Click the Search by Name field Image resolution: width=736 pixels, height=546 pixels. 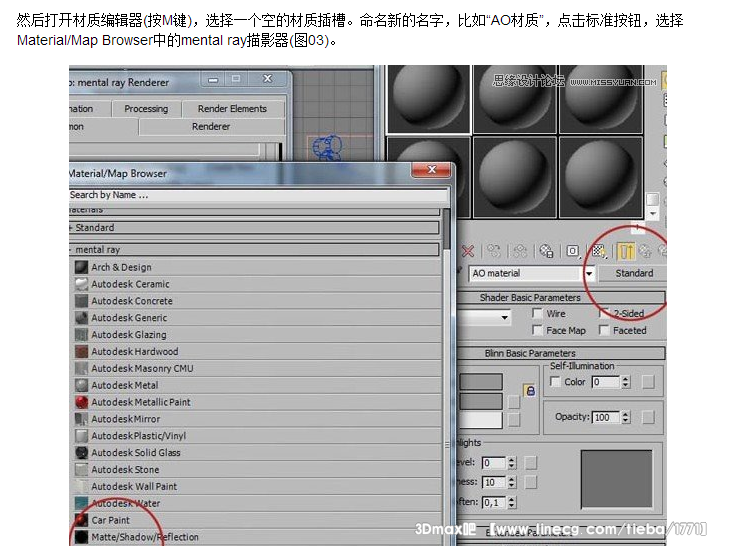[x=258, y=195]
